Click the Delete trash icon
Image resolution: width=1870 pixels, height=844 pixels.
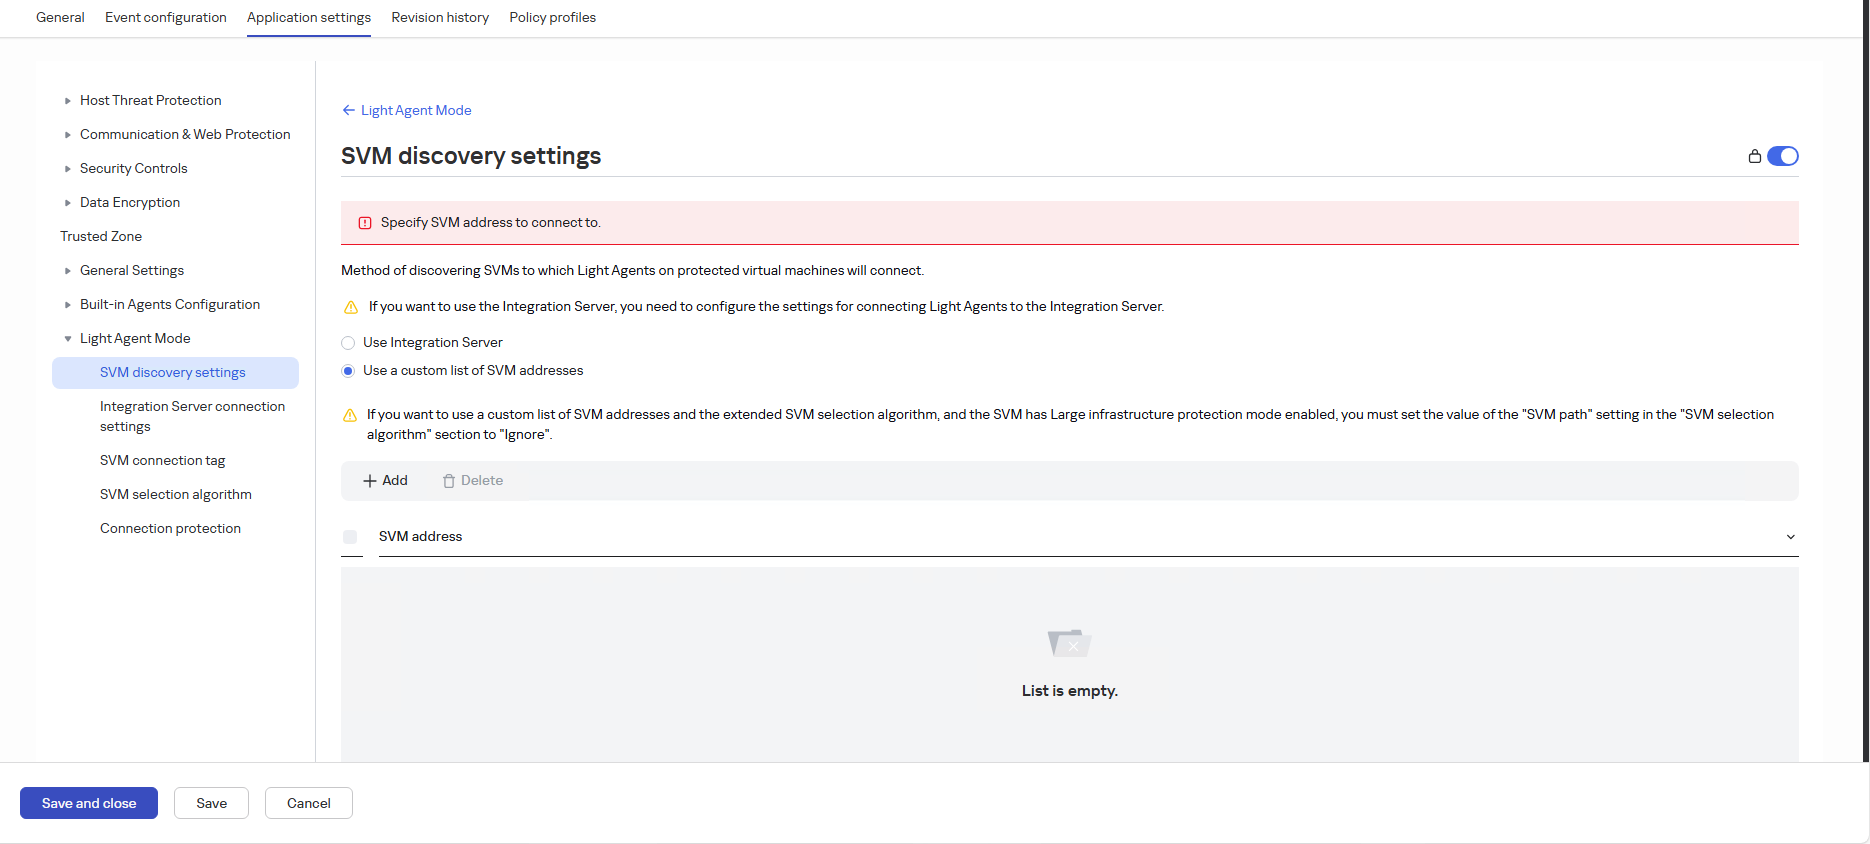pyautogui.click(x=449, y=481)
